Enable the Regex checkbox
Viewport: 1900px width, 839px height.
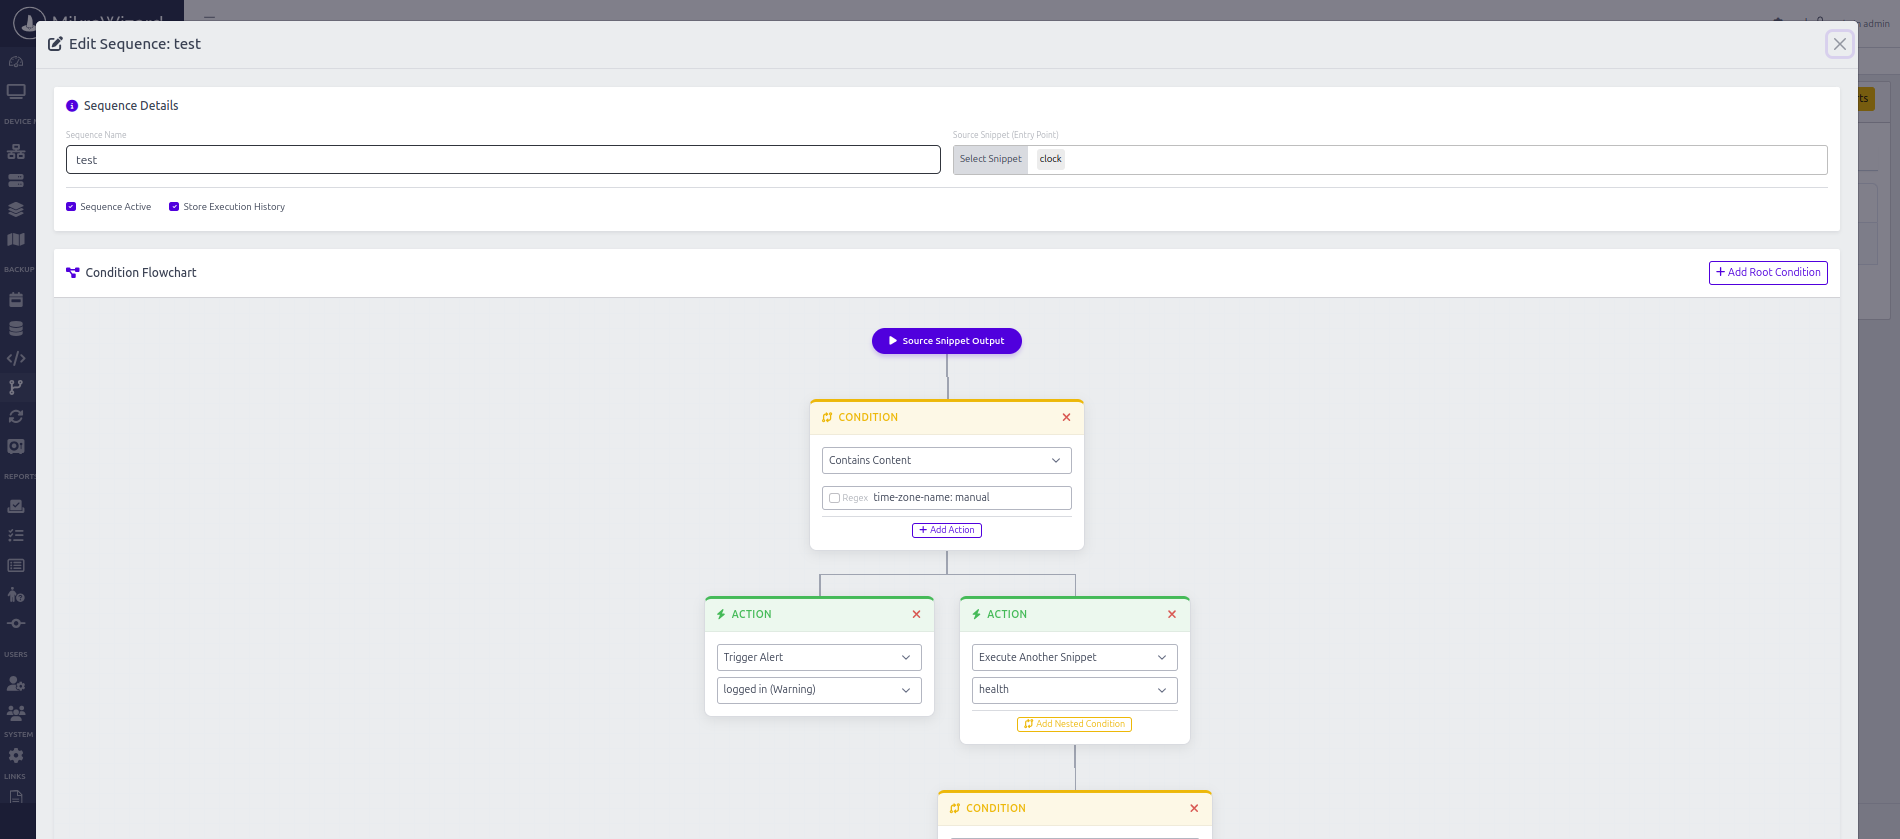pyautogui.click(x=834, y=498)
